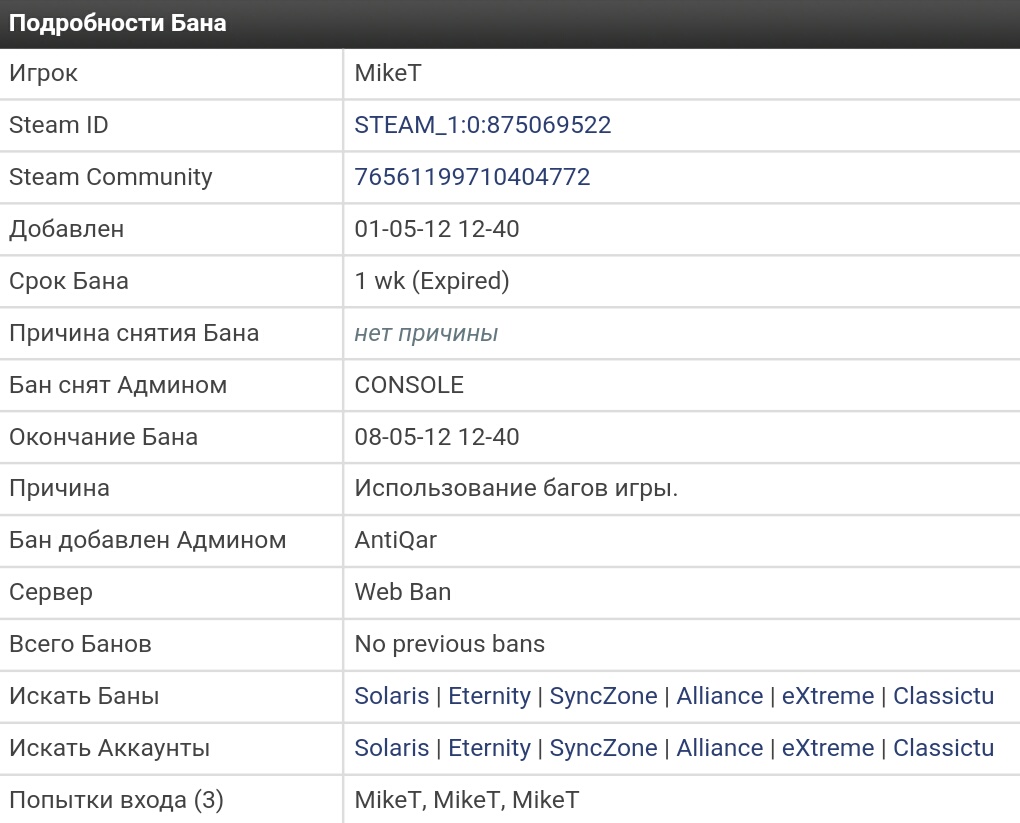Search accounts on Solaris
Viewport: 1020px width, 823px height.
391,748
